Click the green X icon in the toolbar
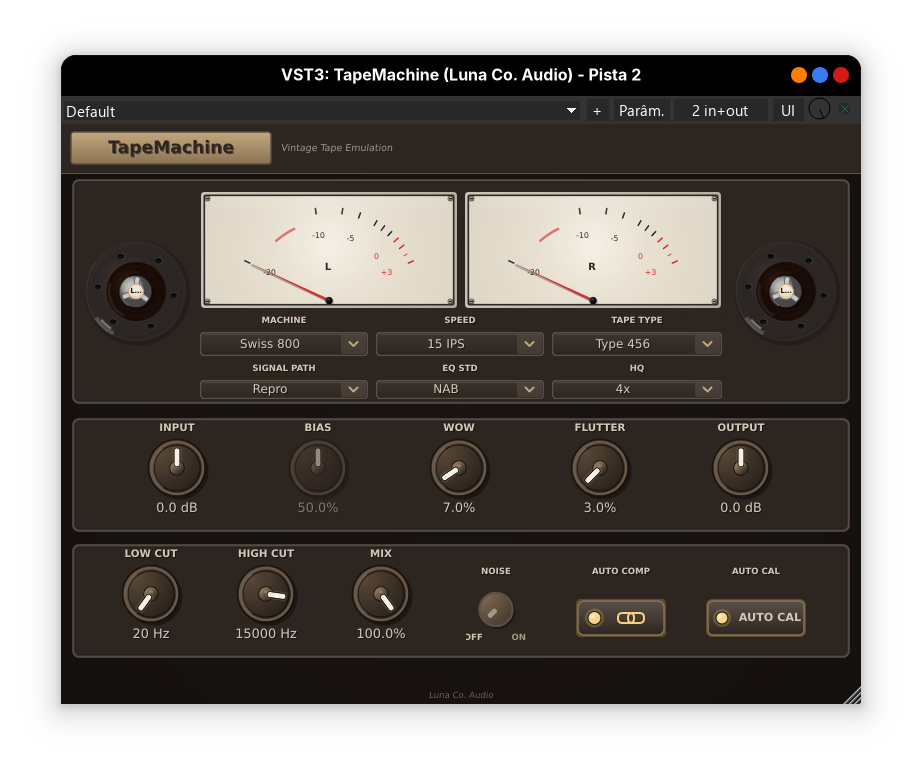Image resolution: width=922 pixels, height=771 pixels. (845, 110)
